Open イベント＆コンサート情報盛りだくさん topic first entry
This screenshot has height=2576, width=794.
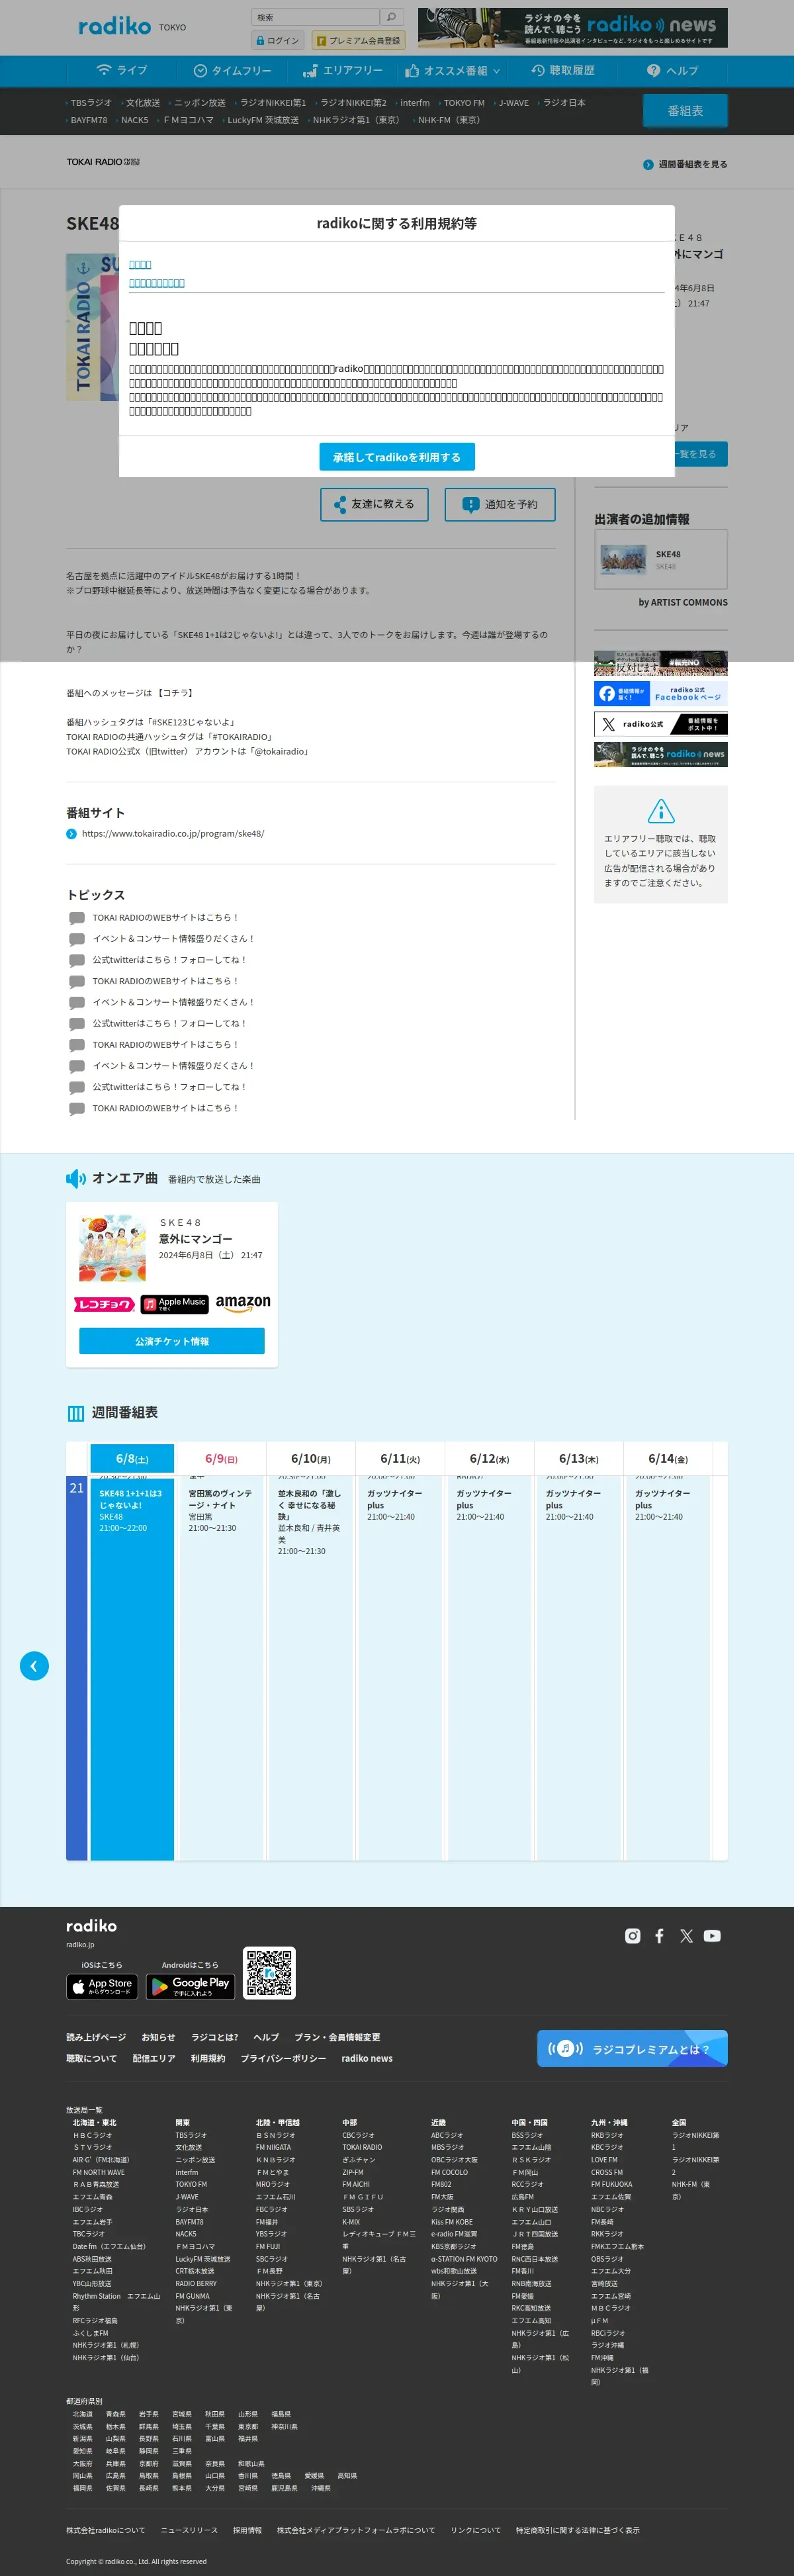(174, 938)
